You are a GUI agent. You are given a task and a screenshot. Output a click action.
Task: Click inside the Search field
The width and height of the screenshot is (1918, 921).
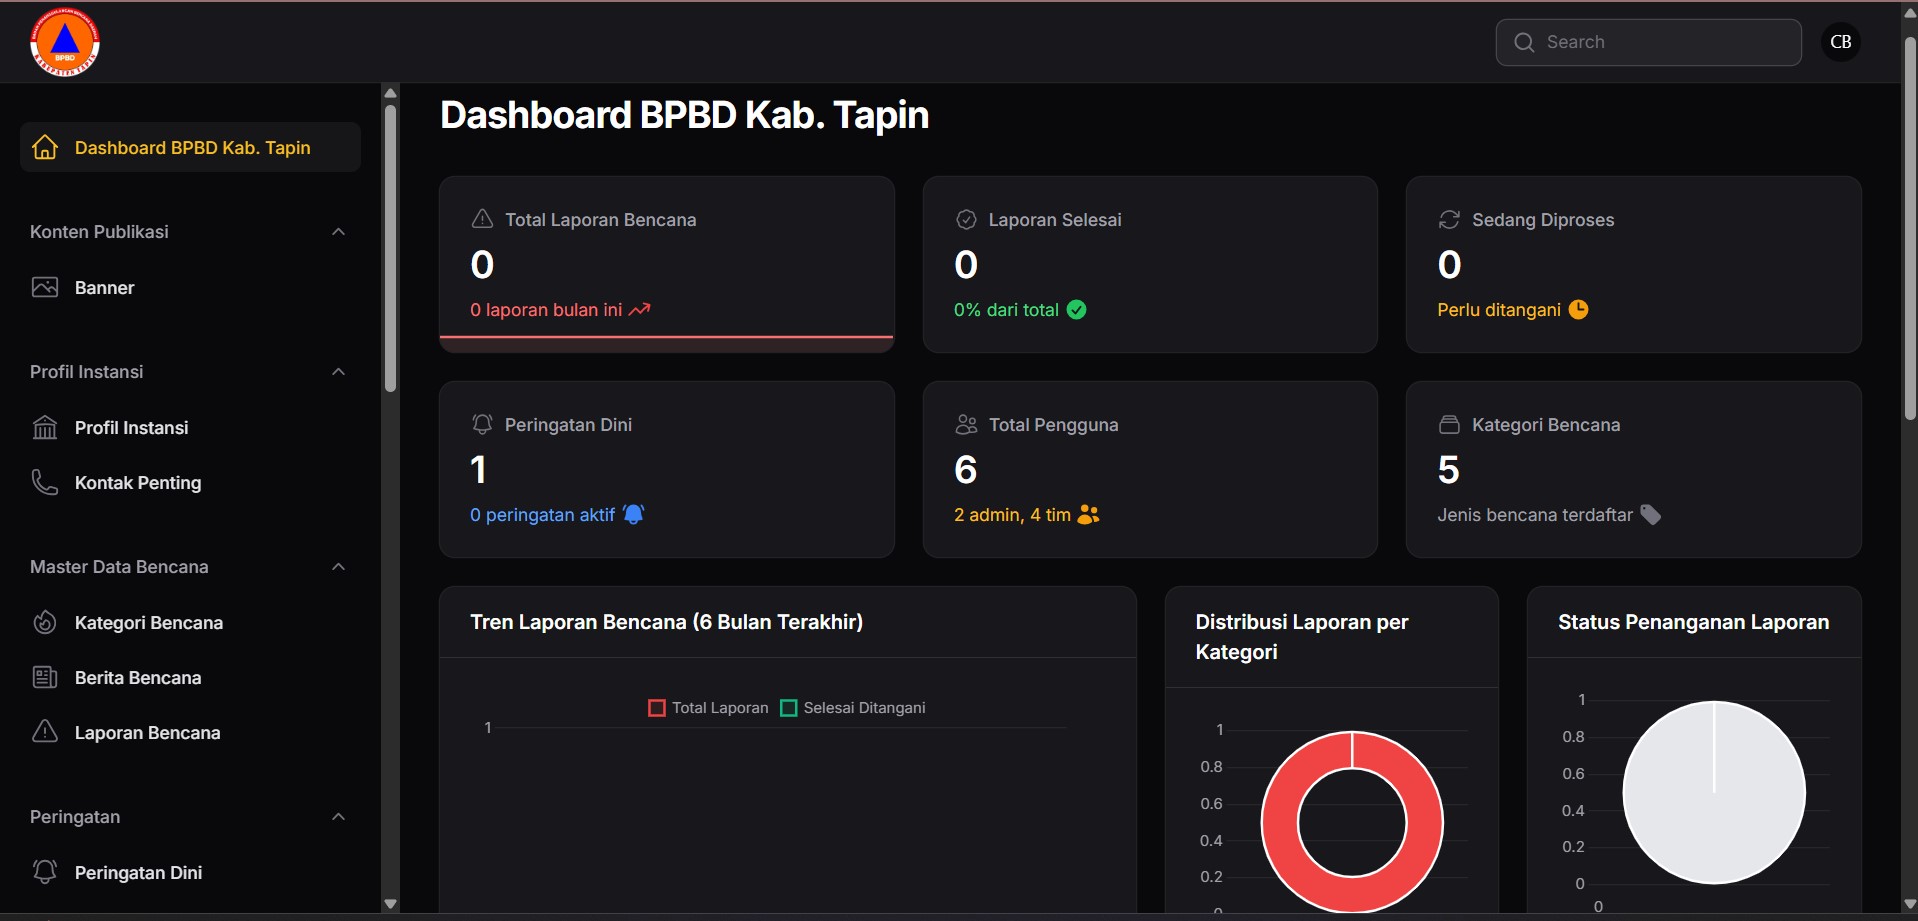(1648, 42)
